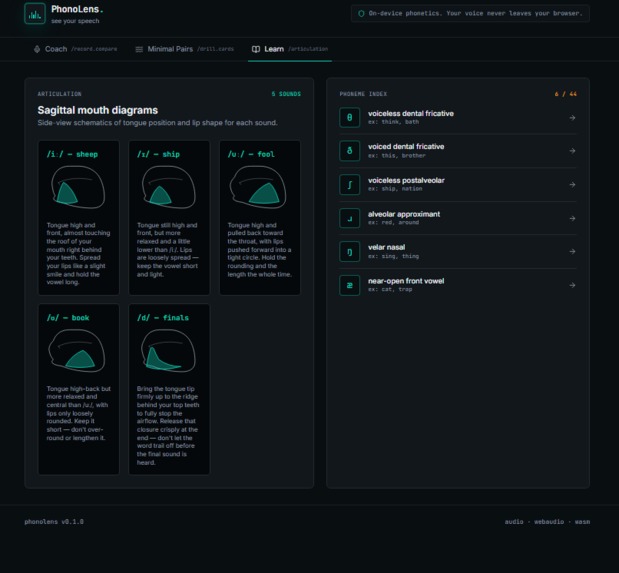Click the ɹ phoneme symbol tile
Screen dimensions: 619x573
click(349, 218)
